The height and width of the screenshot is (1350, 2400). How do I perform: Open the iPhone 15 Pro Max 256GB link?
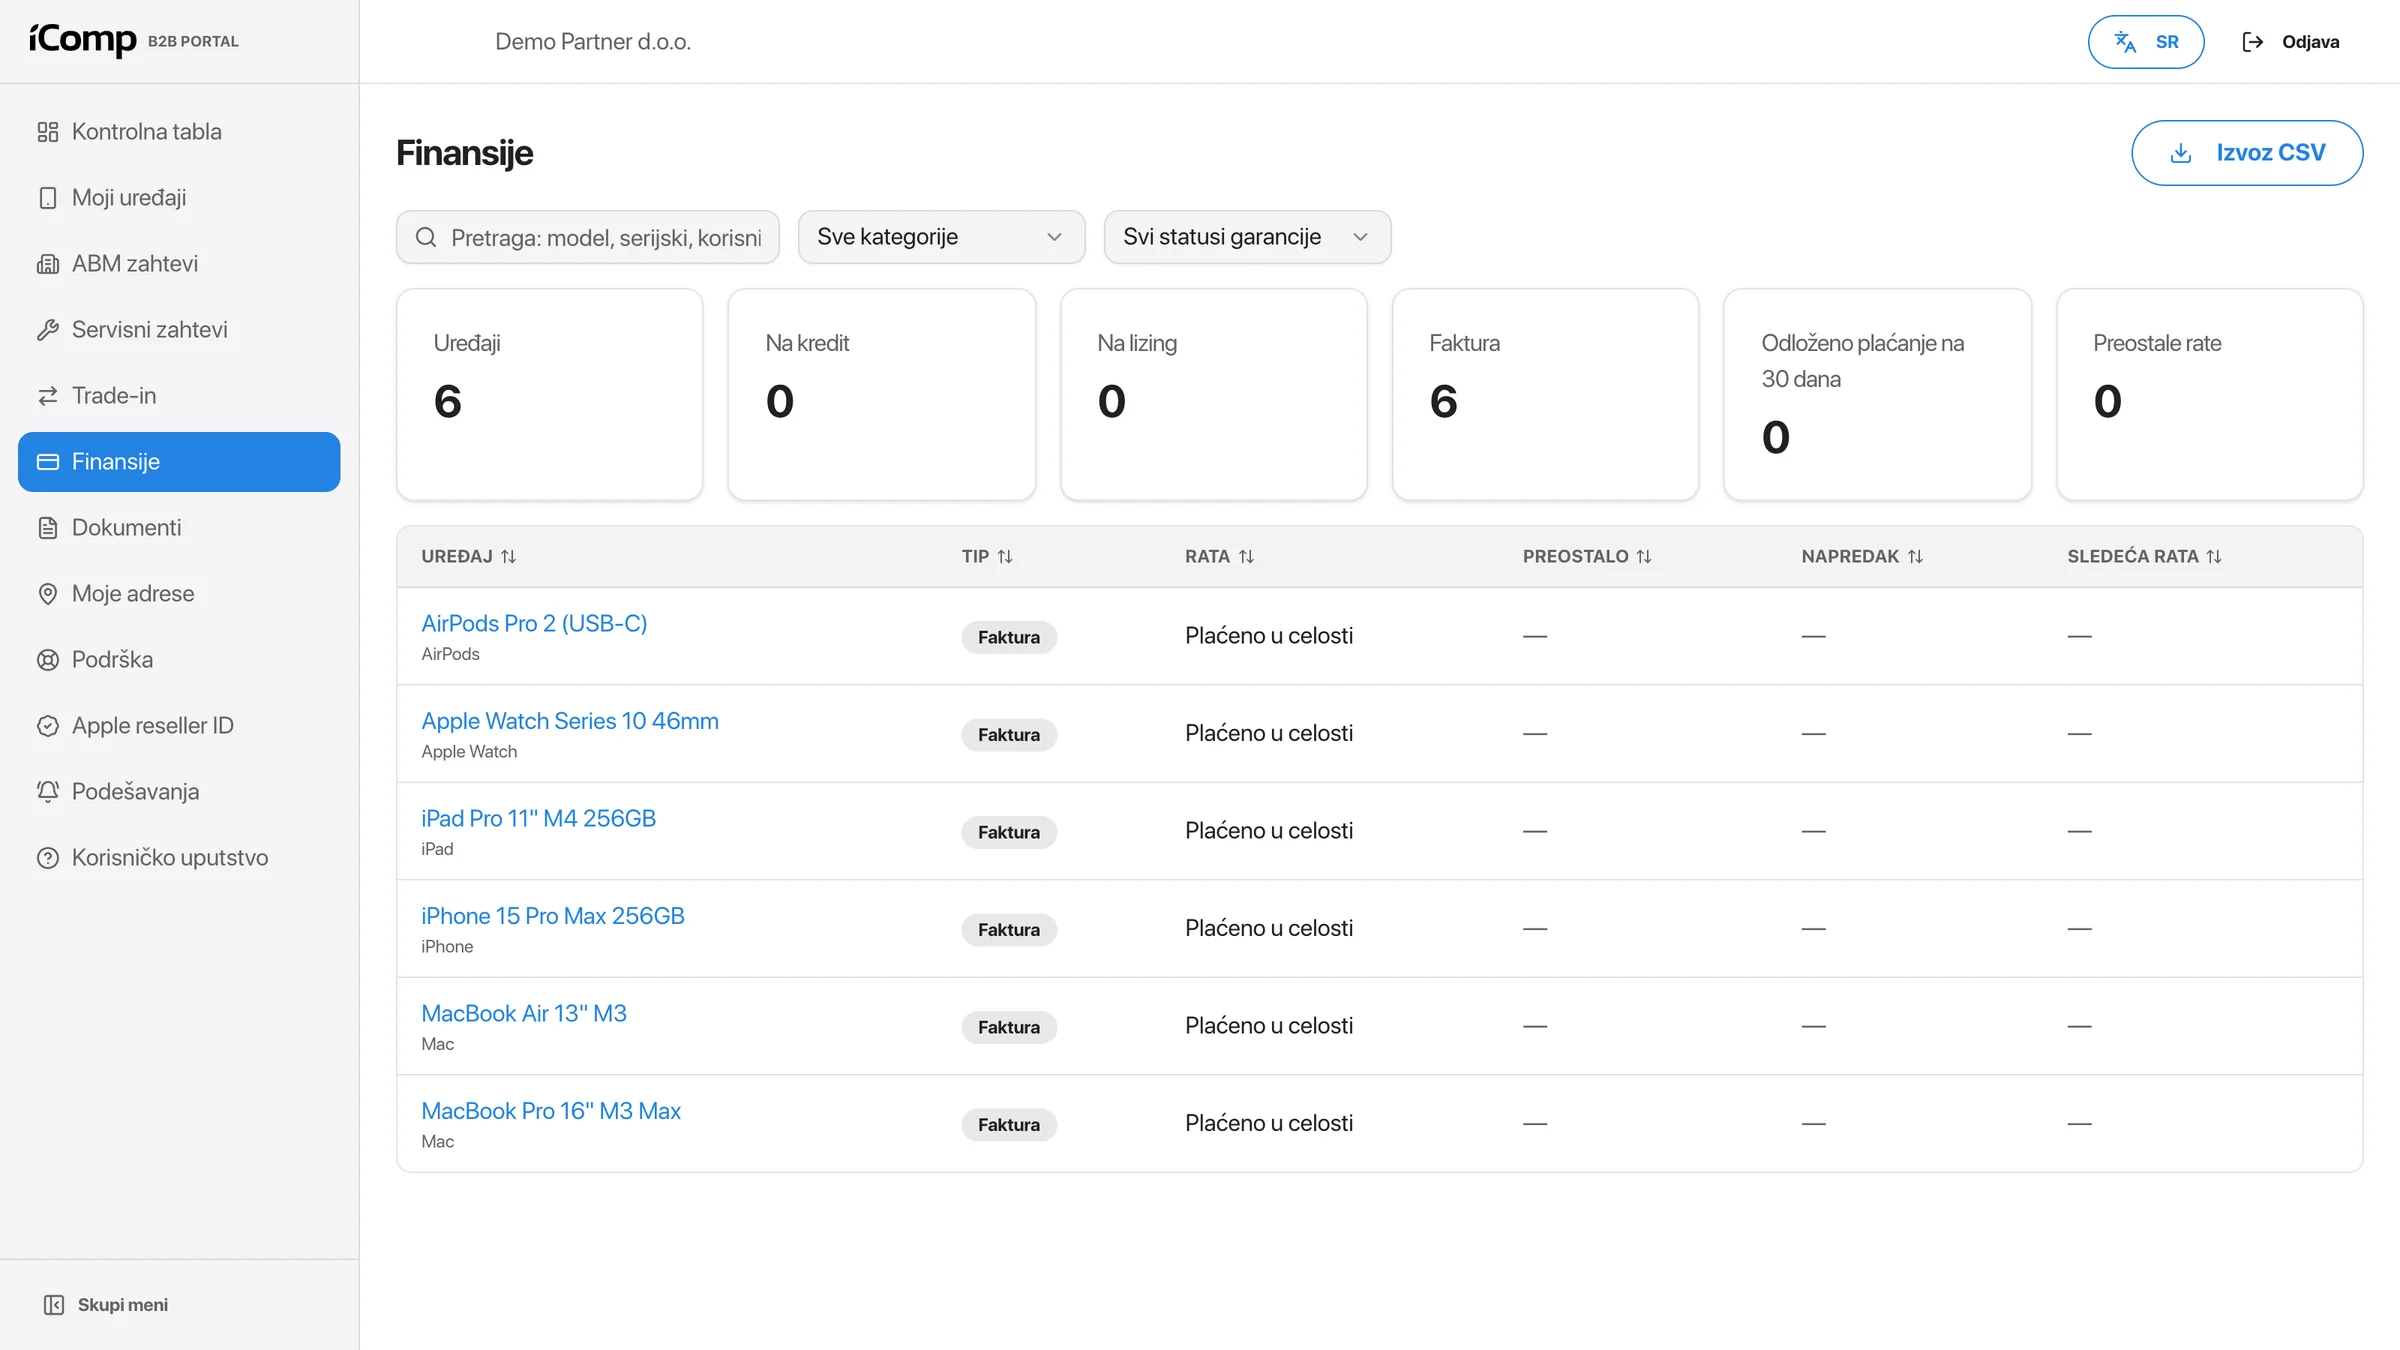click(x=553, y=916)
